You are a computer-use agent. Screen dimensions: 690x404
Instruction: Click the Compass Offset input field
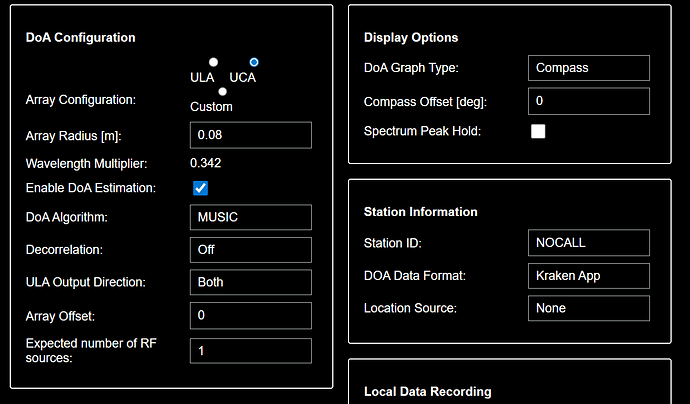tap(588, 101)
